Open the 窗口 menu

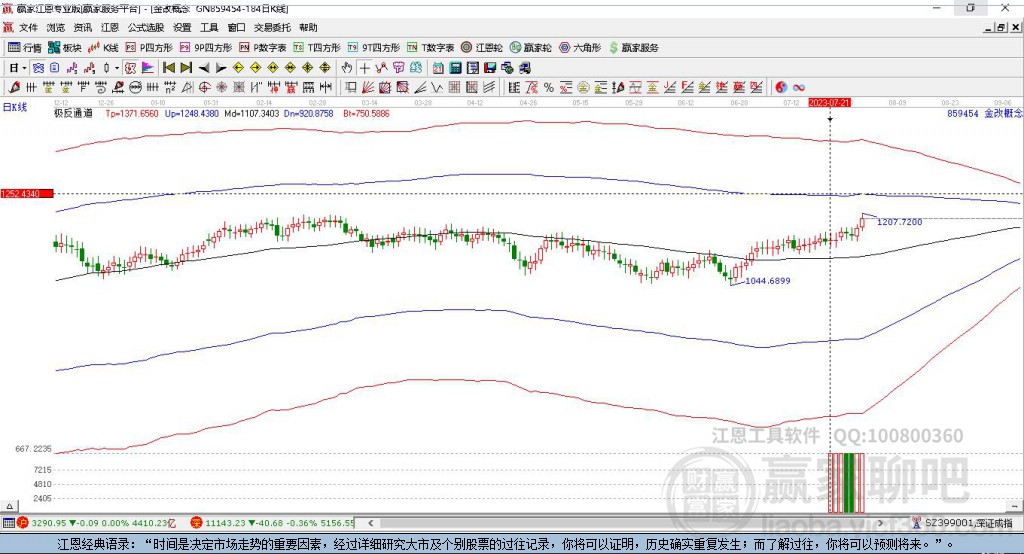[236, 27]
